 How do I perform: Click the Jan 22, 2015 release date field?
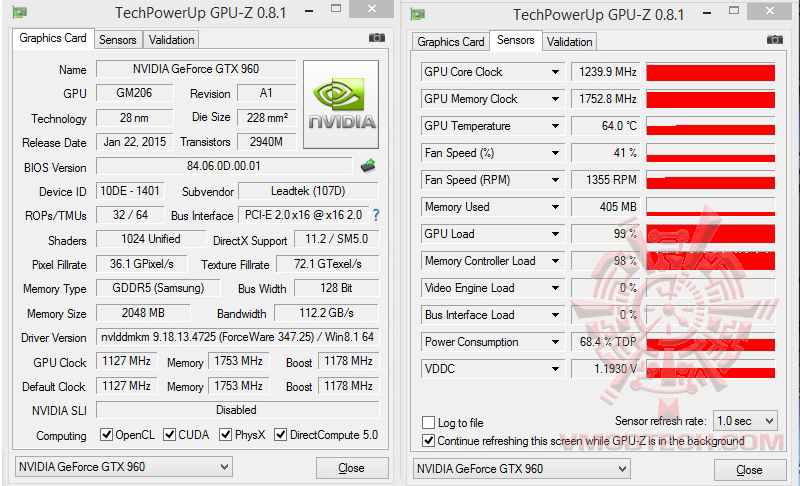(135, 142)
